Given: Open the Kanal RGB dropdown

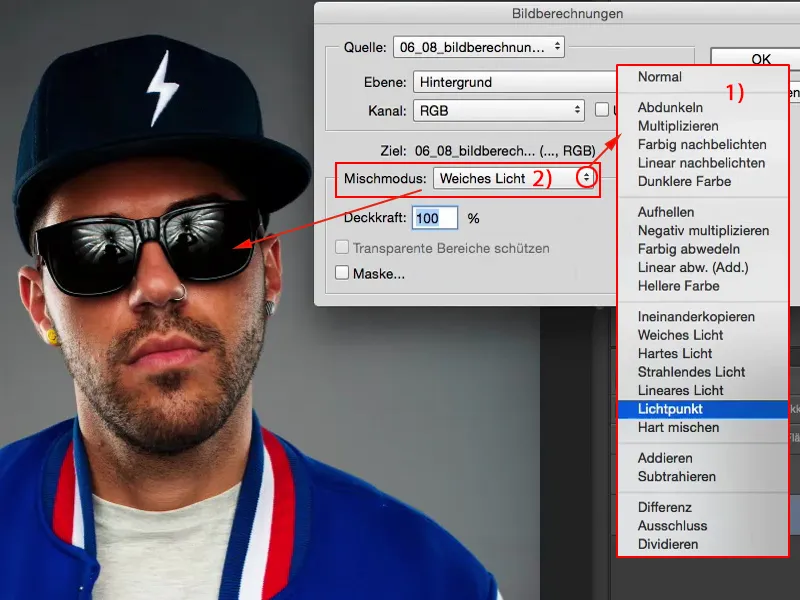Looking at the screenshot, I should (x=498, y=110).
